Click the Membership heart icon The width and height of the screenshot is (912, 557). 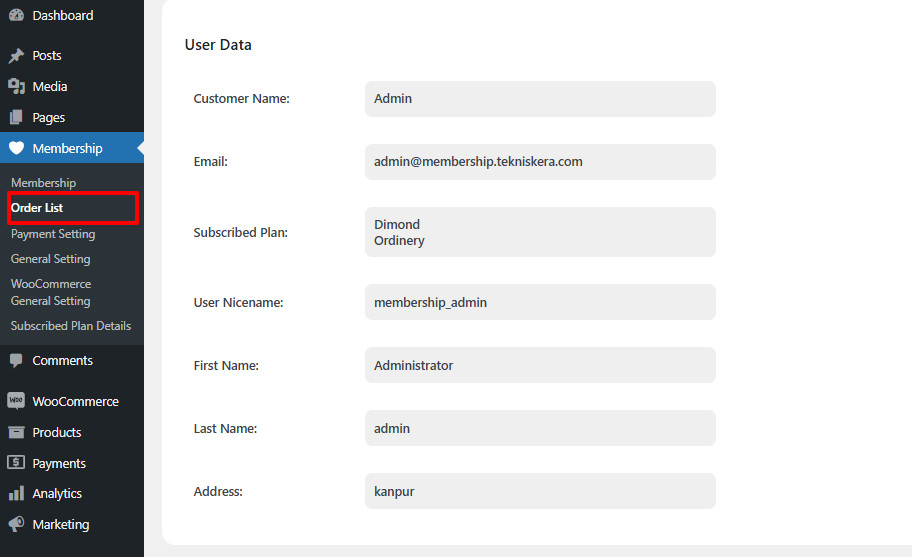pos(16,148)
